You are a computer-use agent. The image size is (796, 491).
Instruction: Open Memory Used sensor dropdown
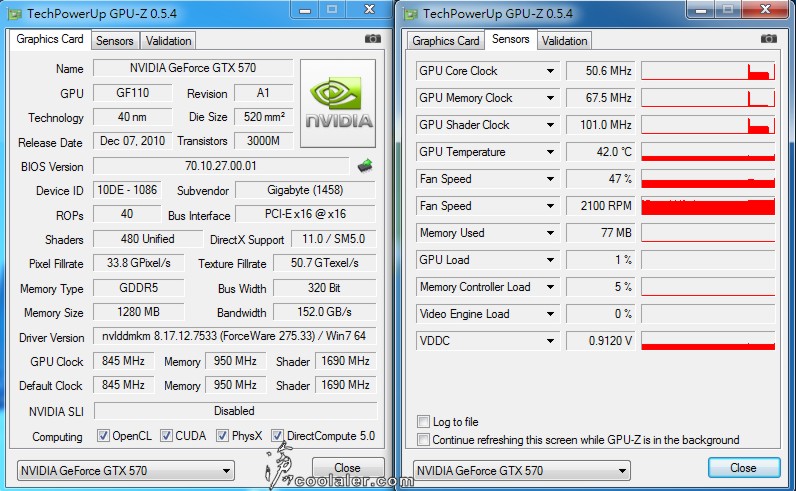[550, 233]
